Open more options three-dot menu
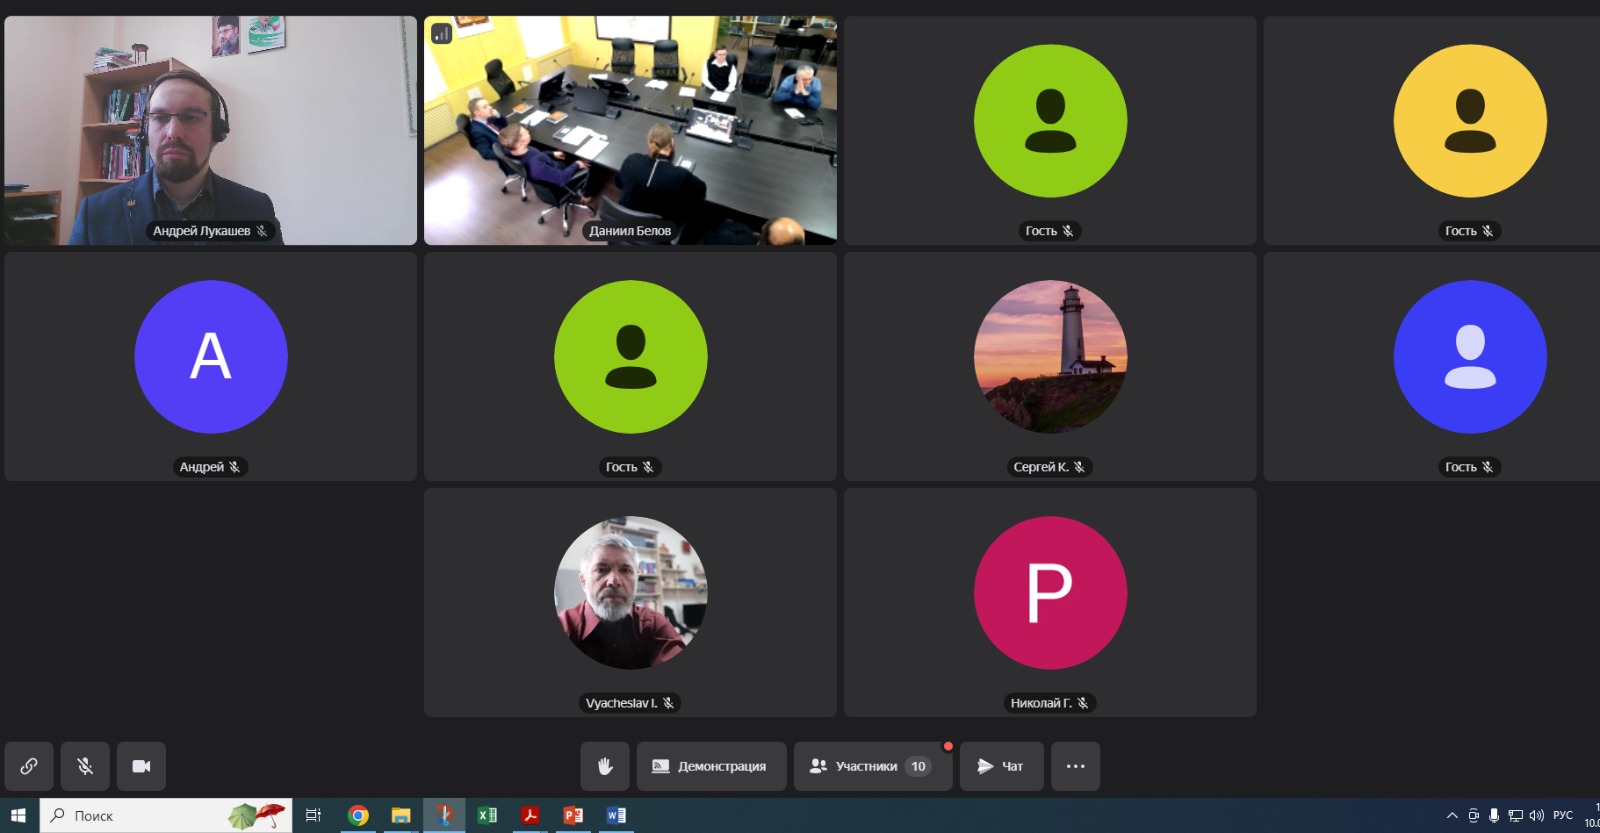This screenshot has height=833, width=1600. click(1075, 766)
